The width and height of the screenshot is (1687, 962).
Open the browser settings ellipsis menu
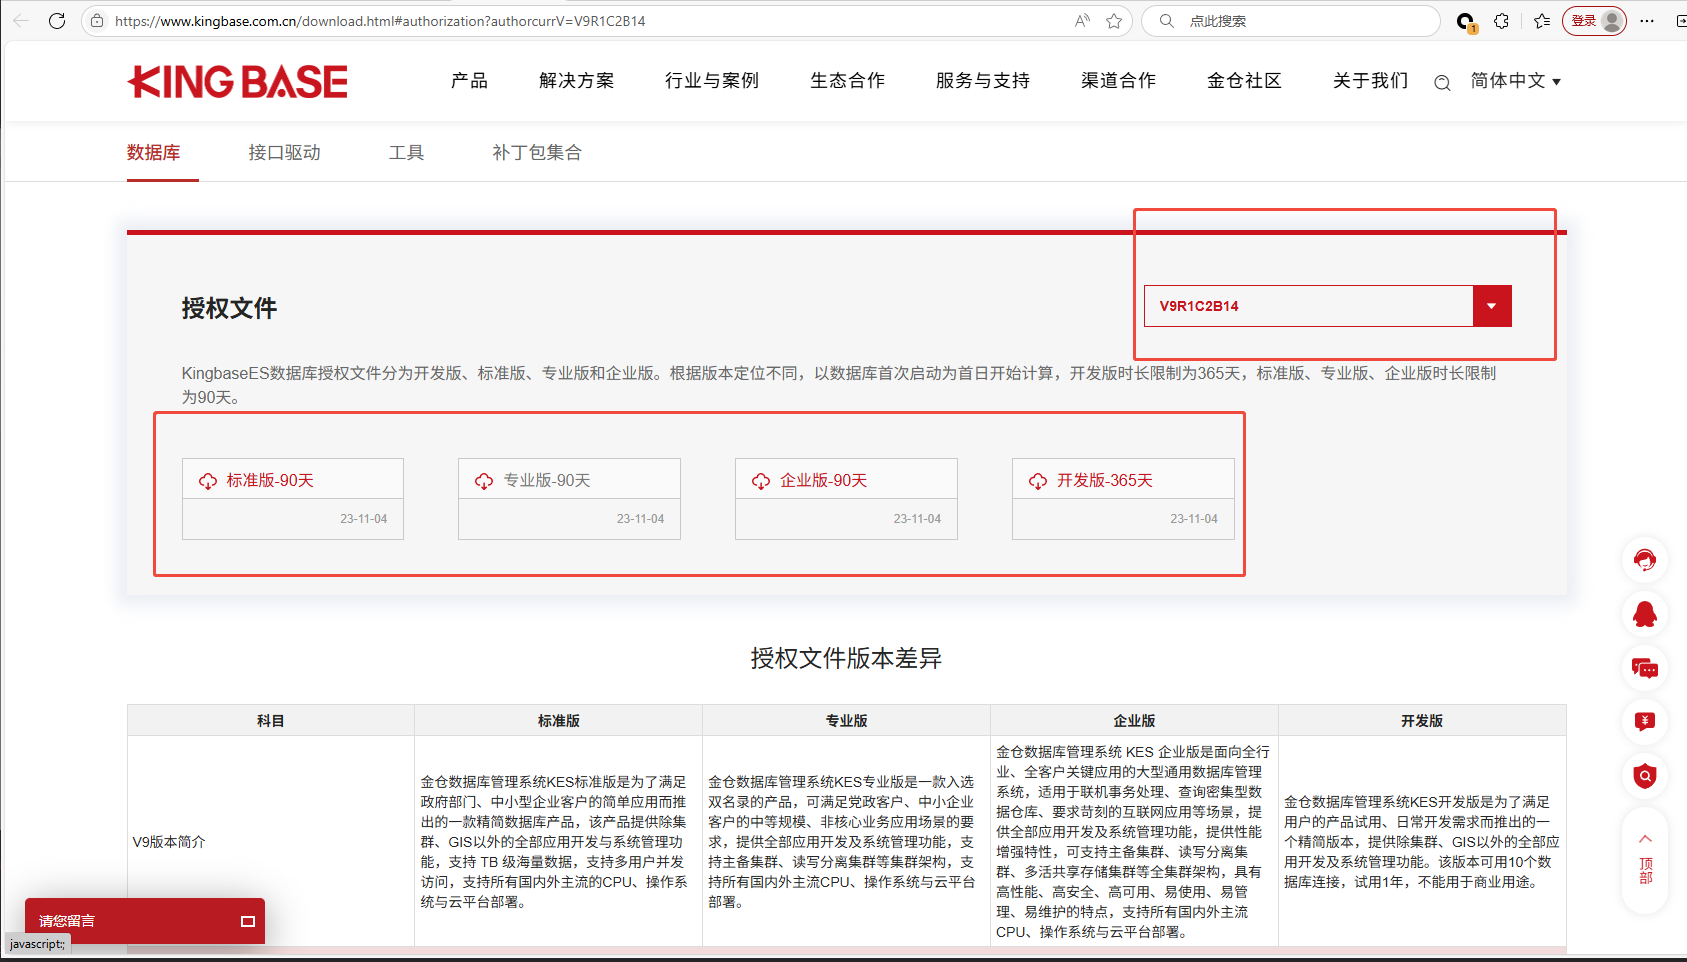click(1647, 21)
